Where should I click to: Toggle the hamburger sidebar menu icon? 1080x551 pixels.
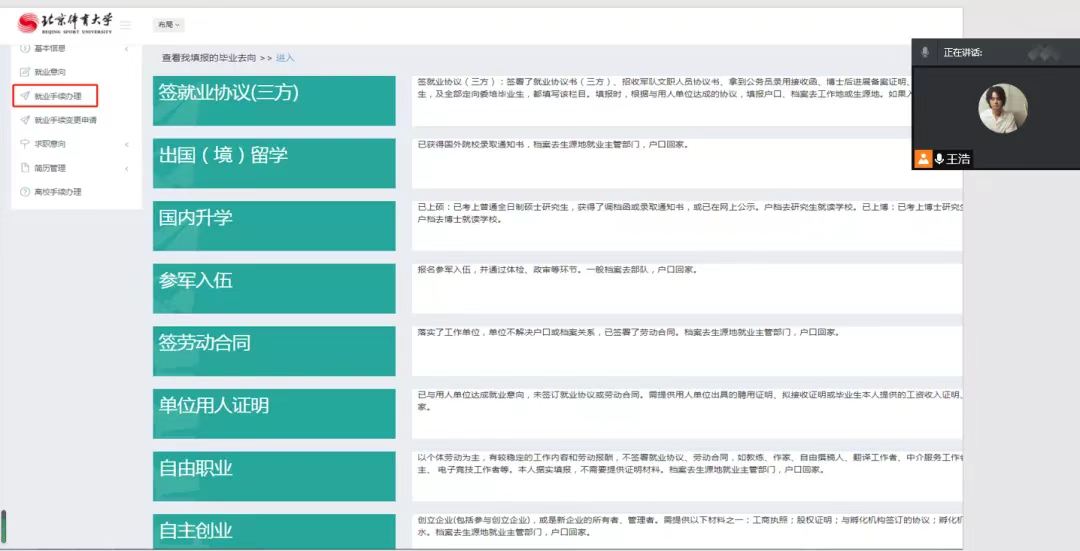click(x=125, y=25)
